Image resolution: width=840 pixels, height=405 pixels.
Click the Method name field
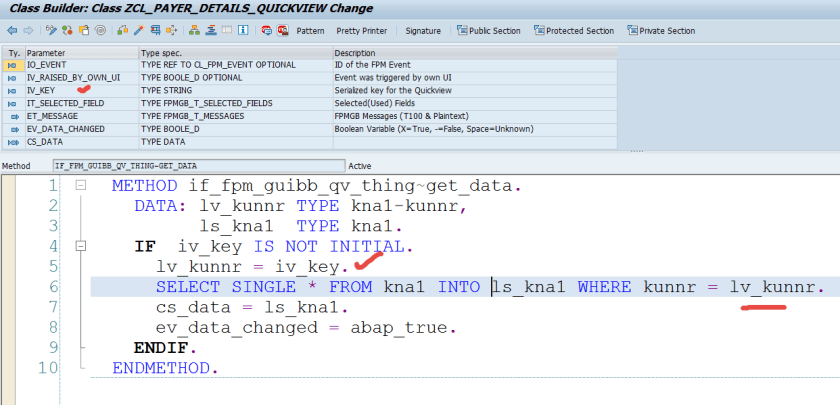(x=199, y=166)
